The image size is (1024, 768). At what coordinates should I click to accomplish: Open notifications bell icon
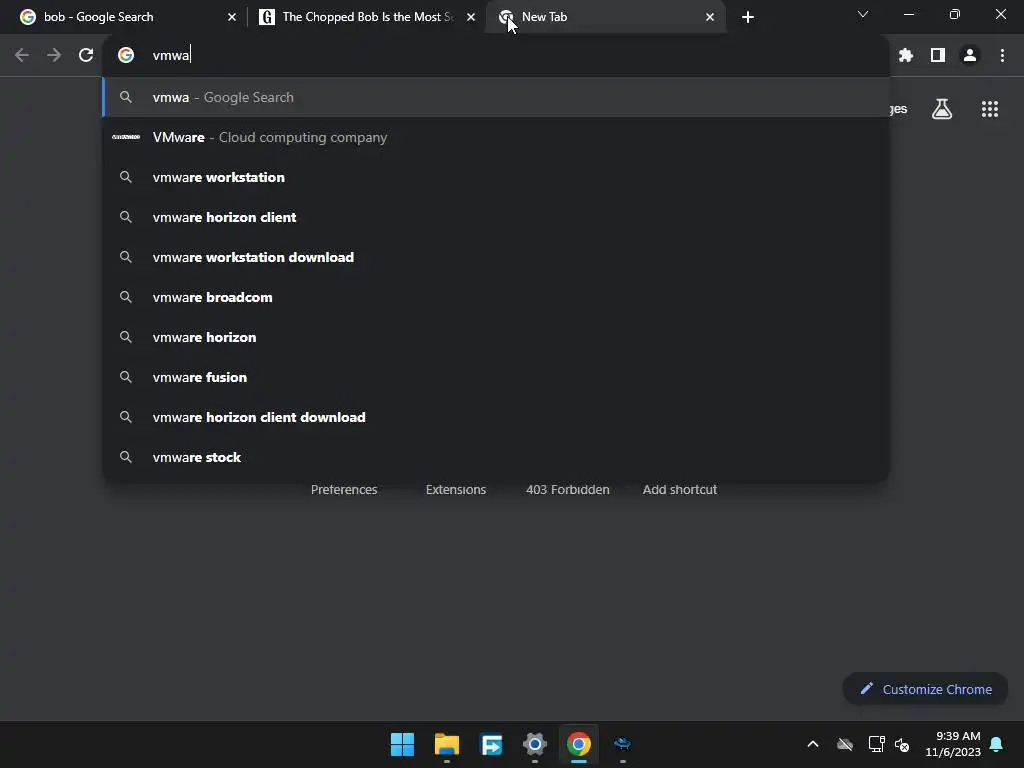(997, 744)
